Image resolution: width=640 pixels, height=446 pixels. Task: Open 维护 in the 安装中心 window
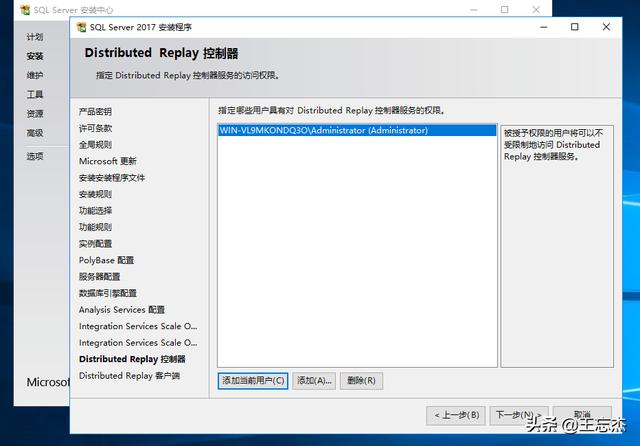[x=35, y=75]
